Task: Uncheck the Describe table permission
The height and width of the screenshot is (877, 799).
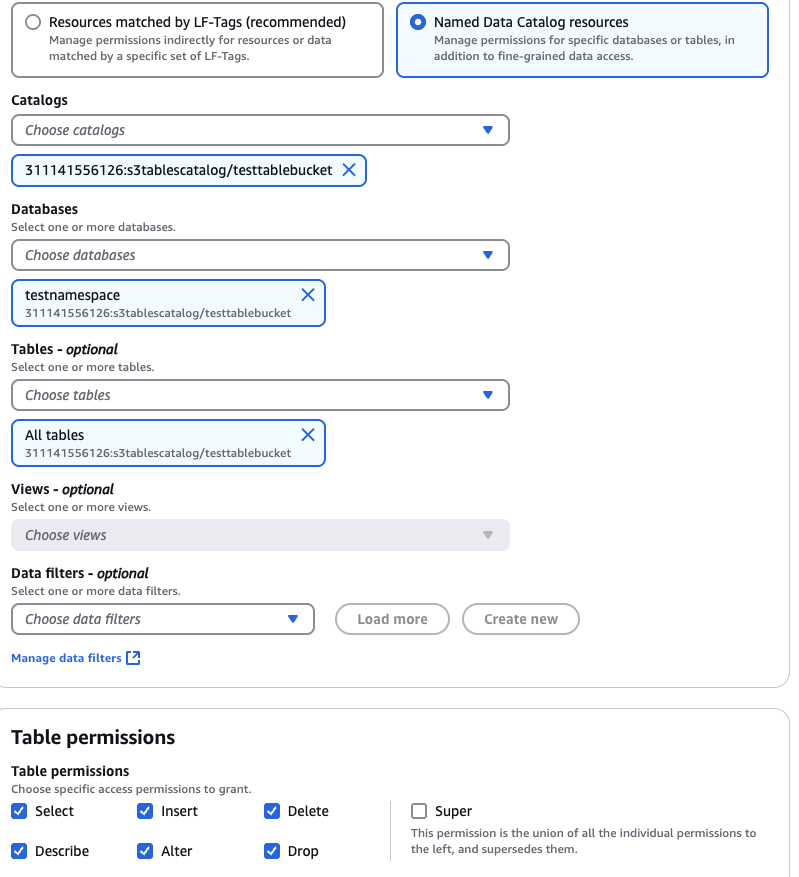Action: click(19, 851)
